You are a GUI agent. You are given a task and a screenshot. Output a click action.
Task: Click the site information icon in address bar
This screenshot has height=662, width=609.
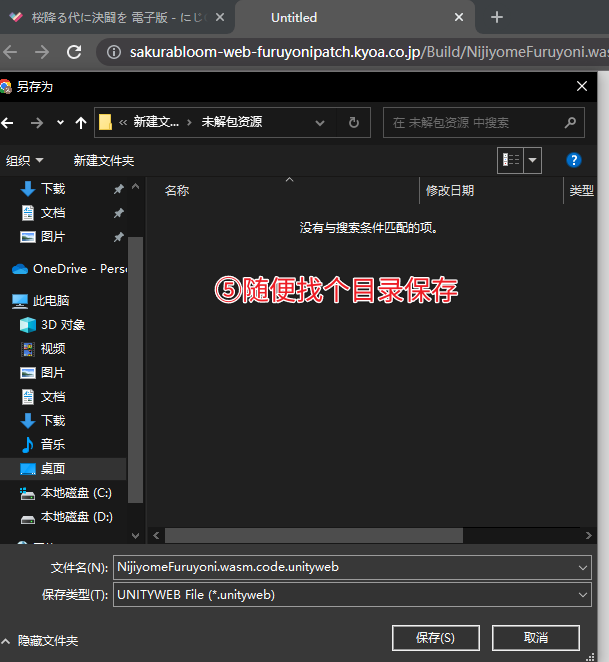pos(114,52)
